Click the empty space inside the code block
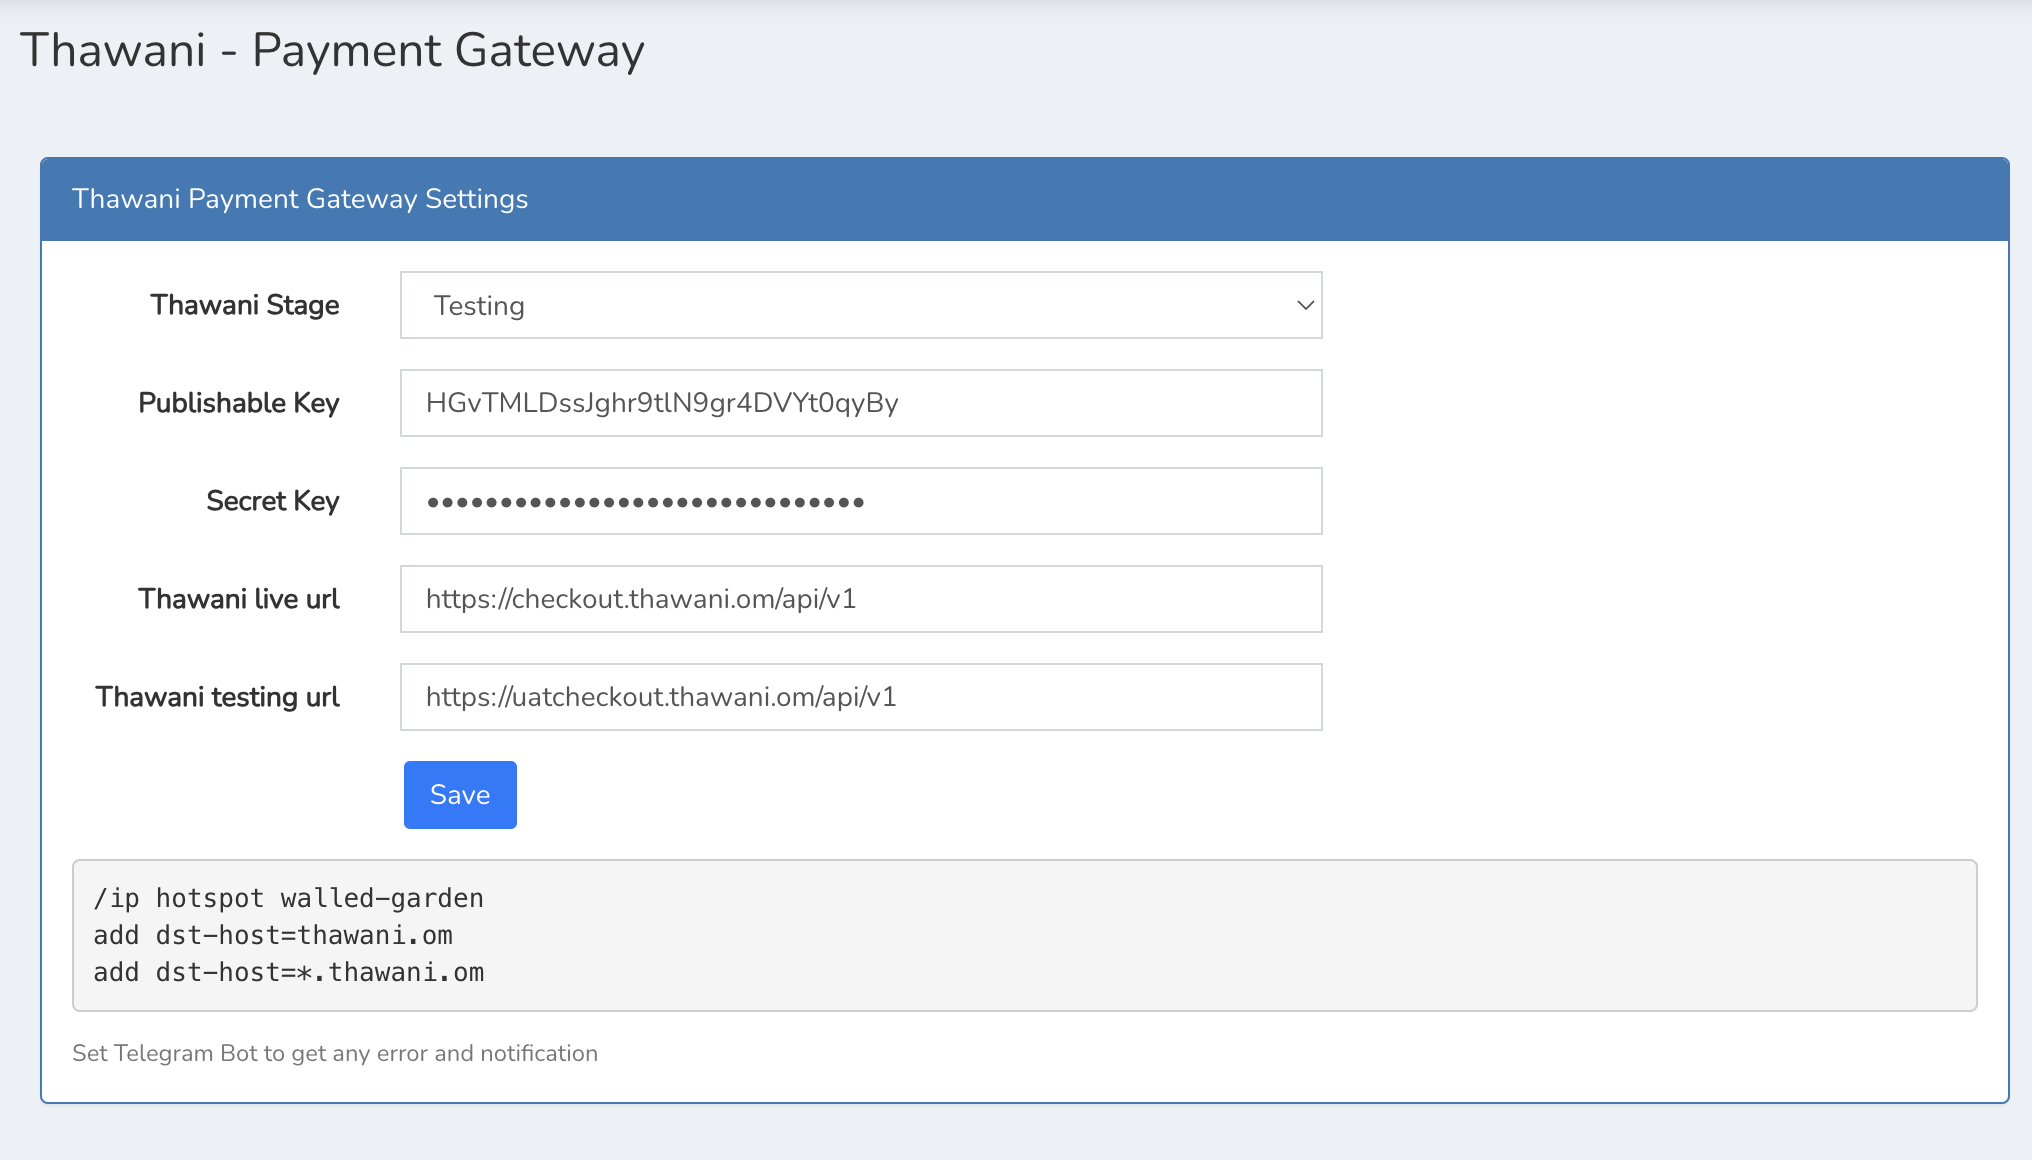This screenshot has height=1160, width=2032. [1200, 935]
